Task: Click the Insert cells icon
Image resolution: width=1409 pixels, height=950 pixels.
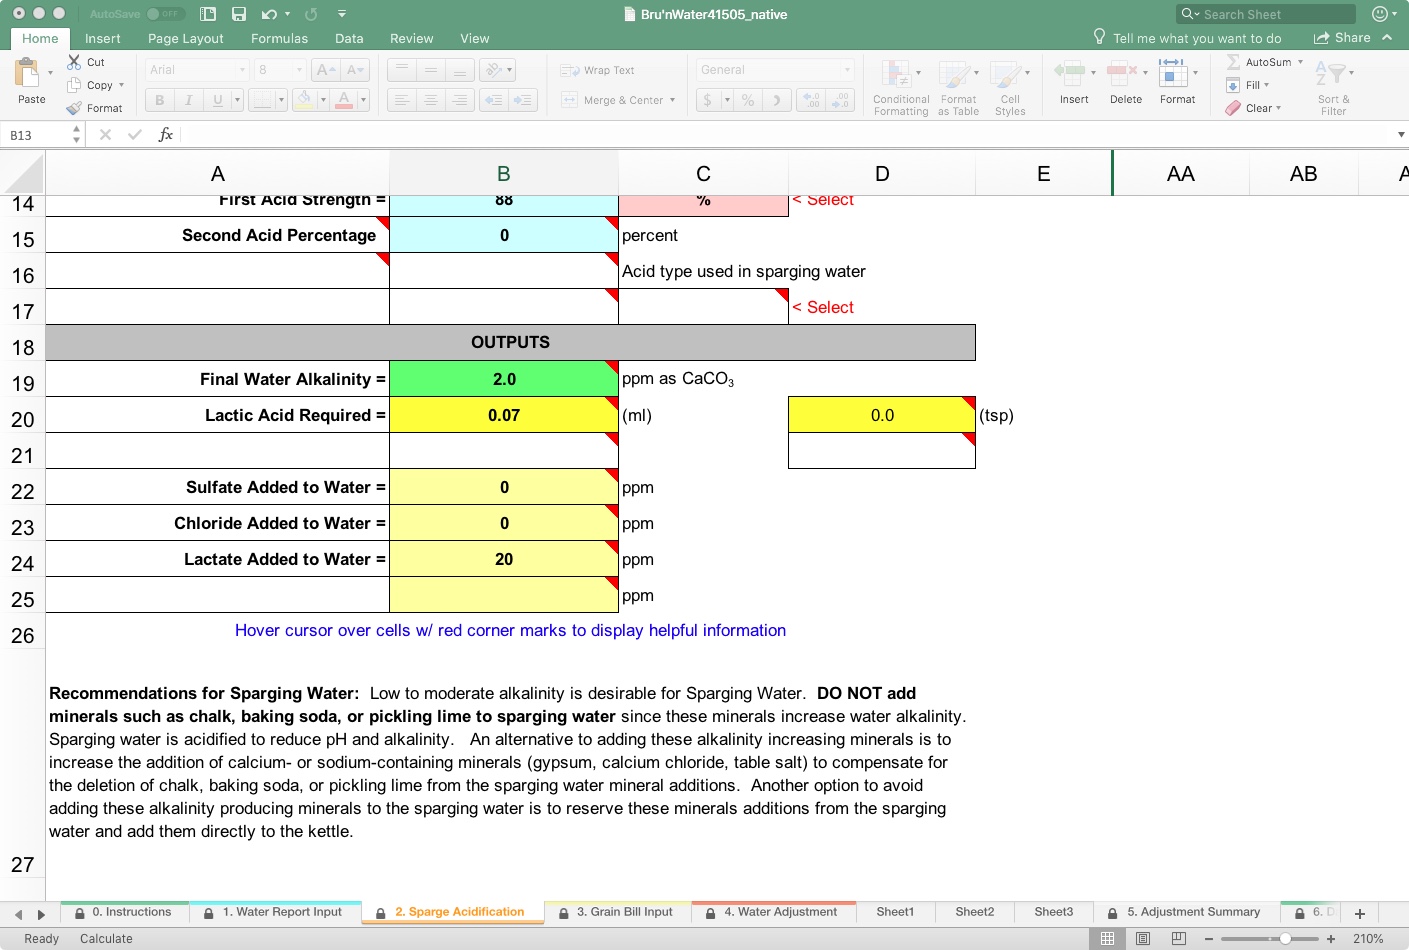Action: pos(1069,74)
